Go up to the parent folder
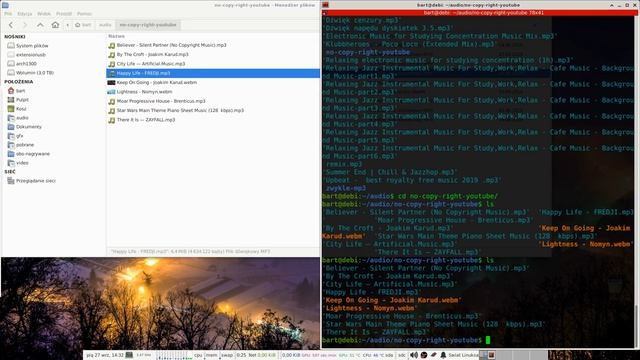This screenshot has height=360, width=640. coord(40,25)
